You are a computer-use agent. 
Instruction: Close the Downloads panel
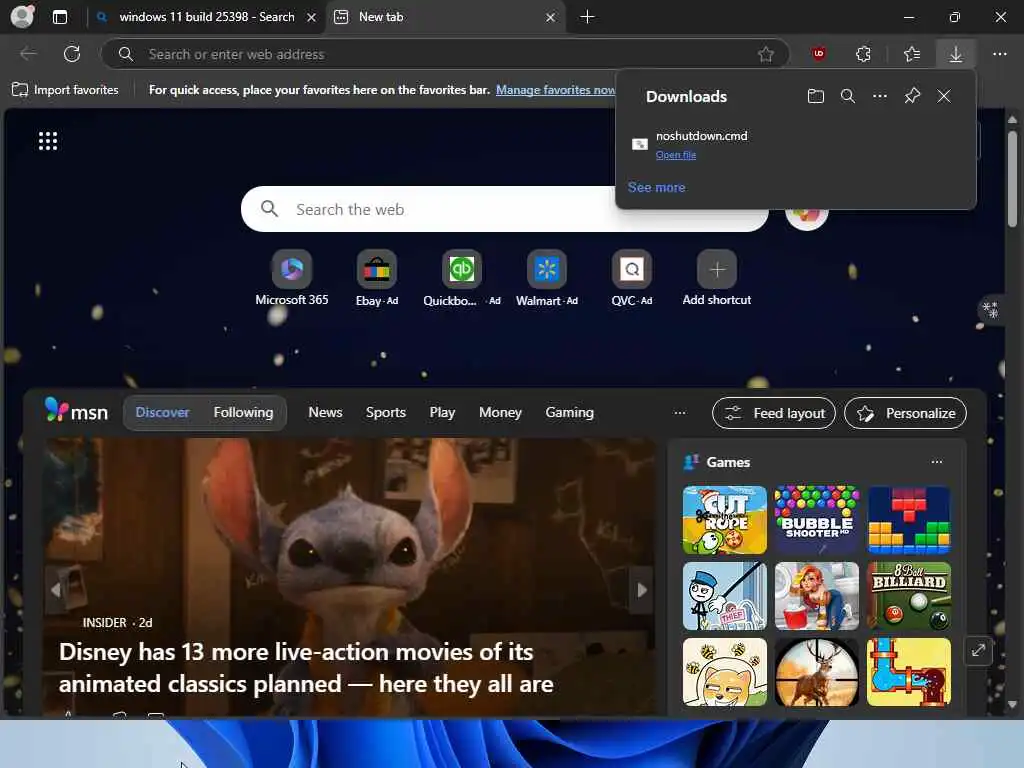[x=944, y=97]
